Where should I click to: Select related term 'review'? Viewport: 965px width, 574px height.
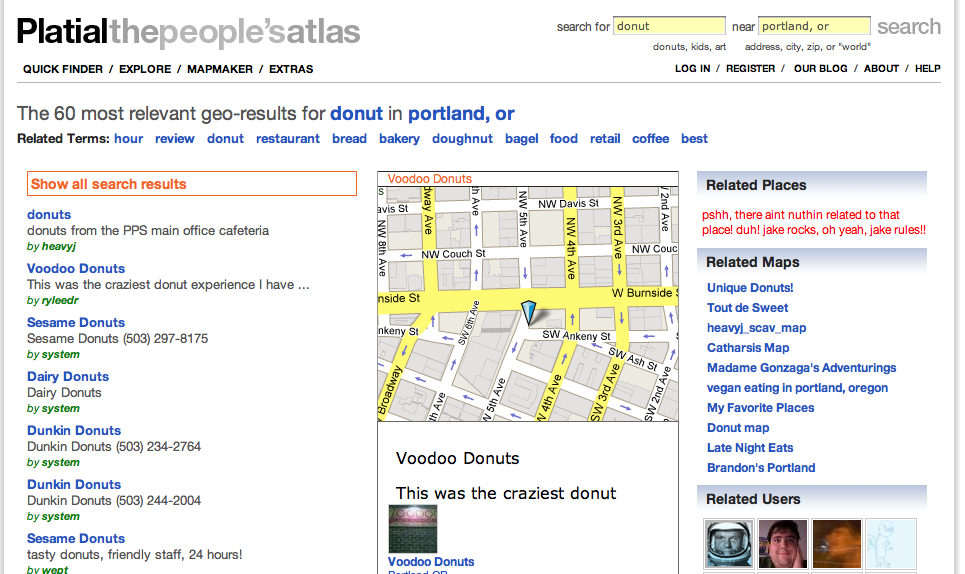coord(175,139)
